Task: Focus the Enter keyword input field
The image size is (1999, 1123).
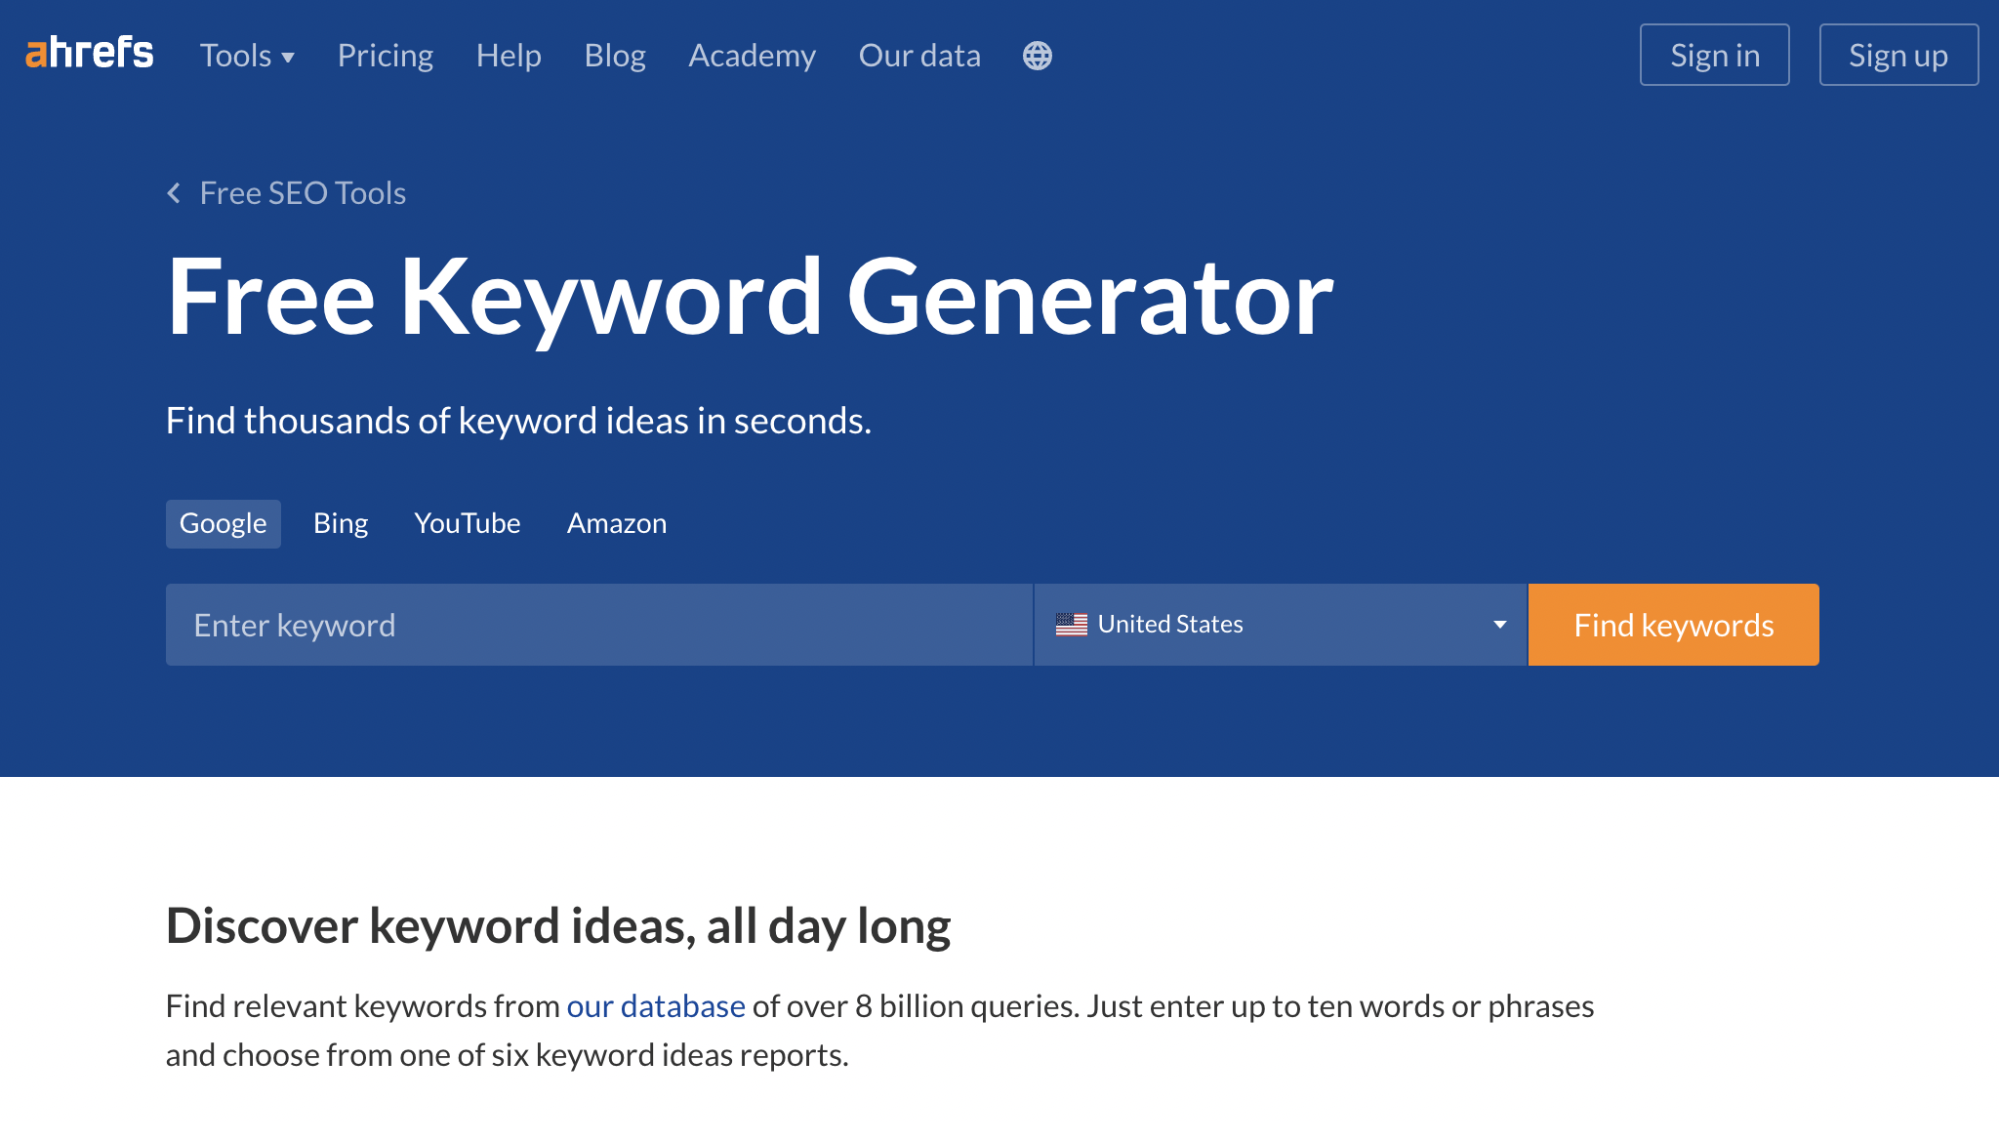Action: click(x=598, y=625)
